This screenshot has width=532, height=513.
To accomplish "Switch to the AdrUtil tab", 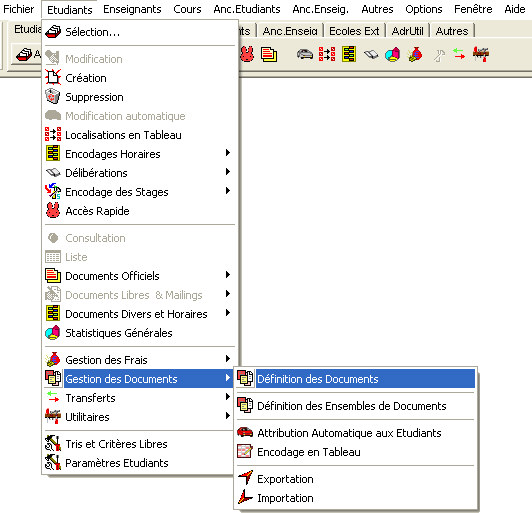I will pyautogui.click(x=407, y=31).
